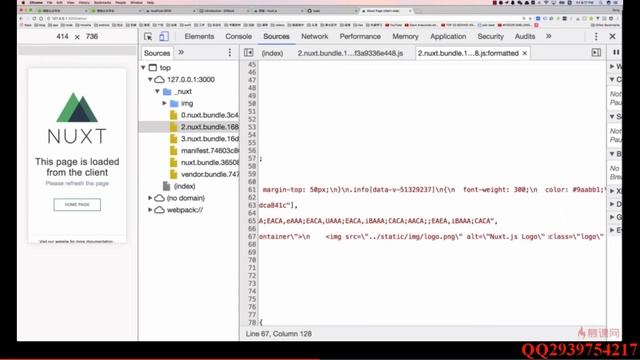Open DevTools three-dot customize menu

pos(596,36)
